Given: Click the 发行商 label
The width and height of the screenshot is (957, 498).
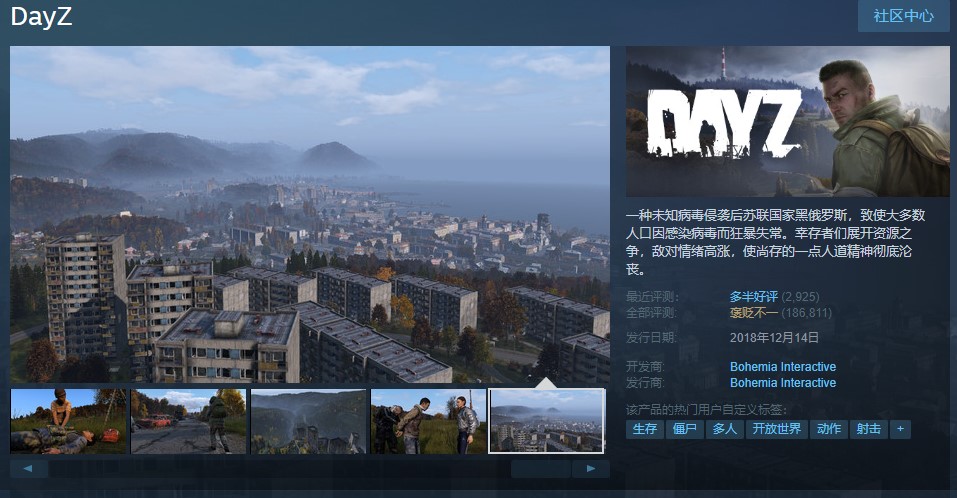Looking at the screenshot, I should tap(645, 383).
